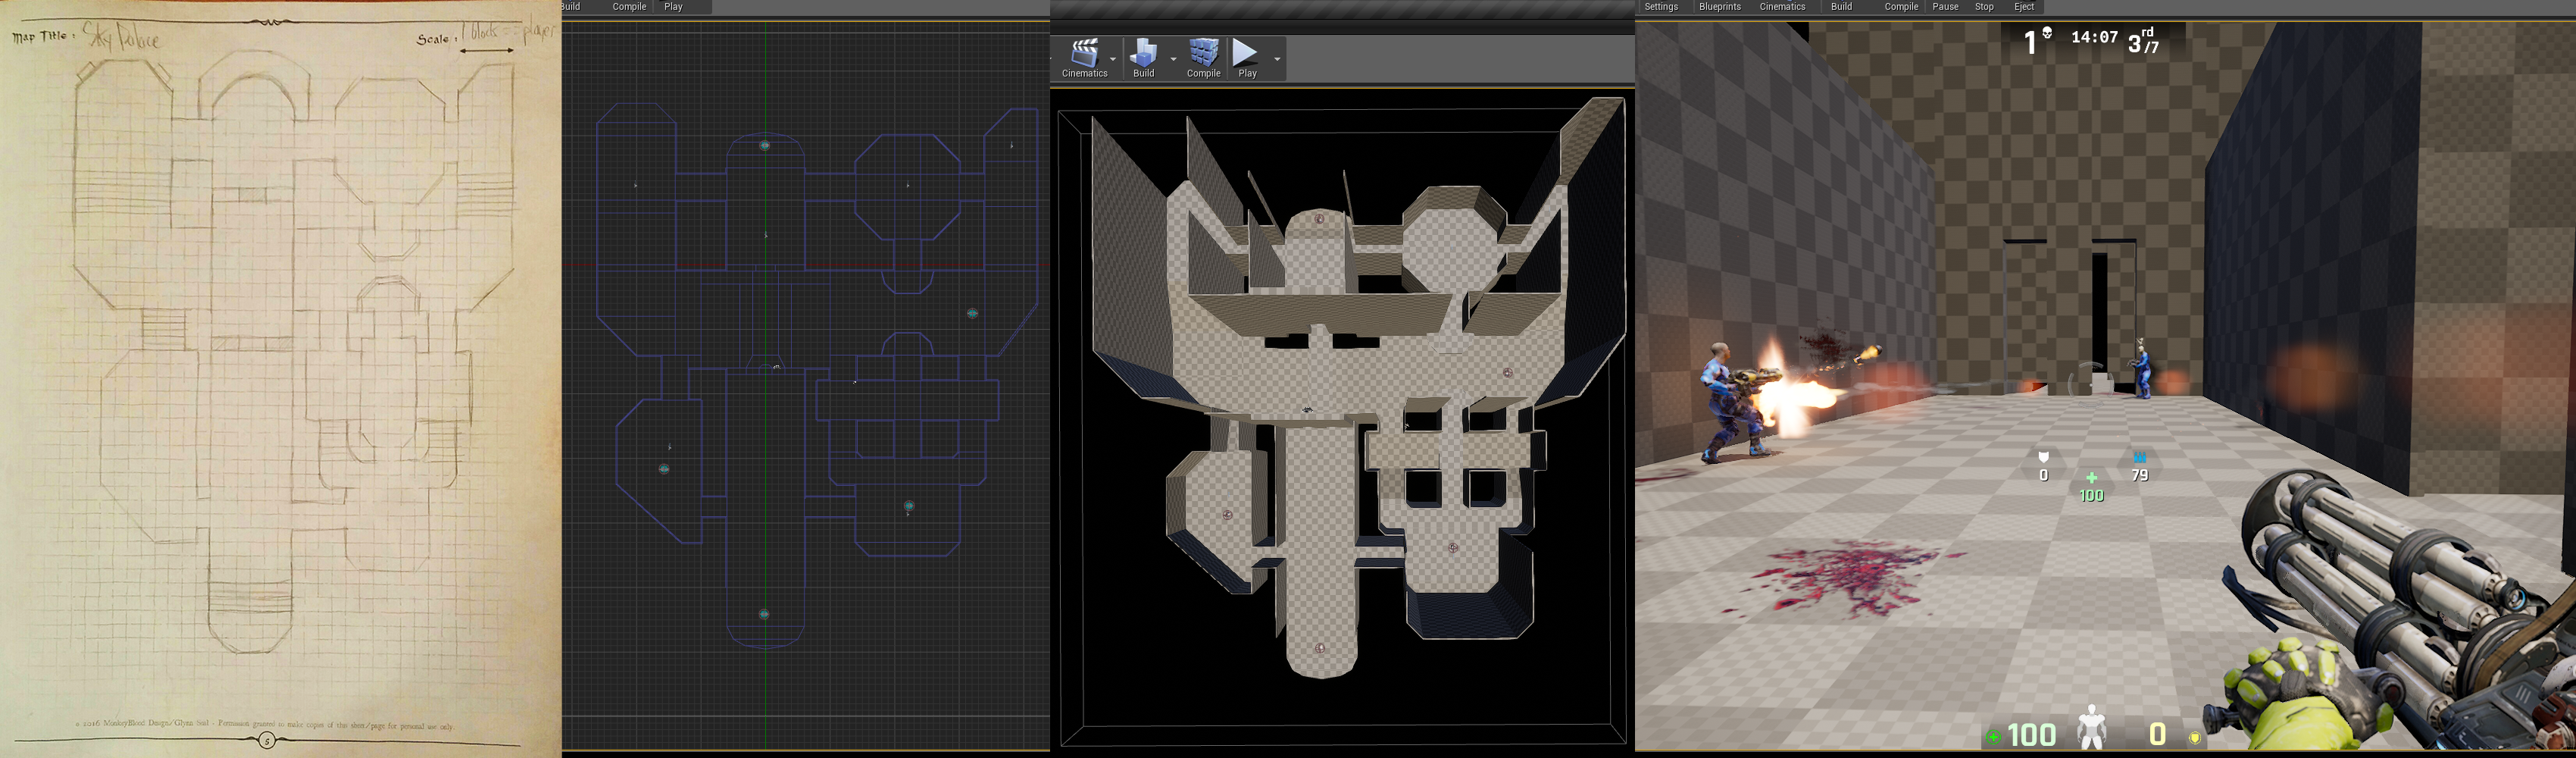Click Pause in the game view toolbar
This screenshot has height=758, width=2576.
pyautogui.click(x=1945, y=7)
